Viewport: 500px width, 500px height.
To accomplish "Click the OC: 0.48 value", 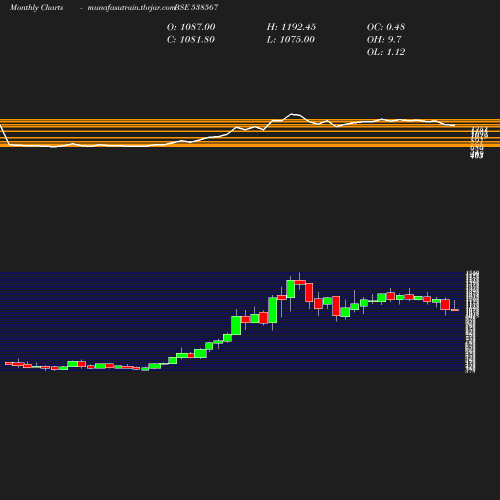I will pyautogui.click(x=386, y=27).
